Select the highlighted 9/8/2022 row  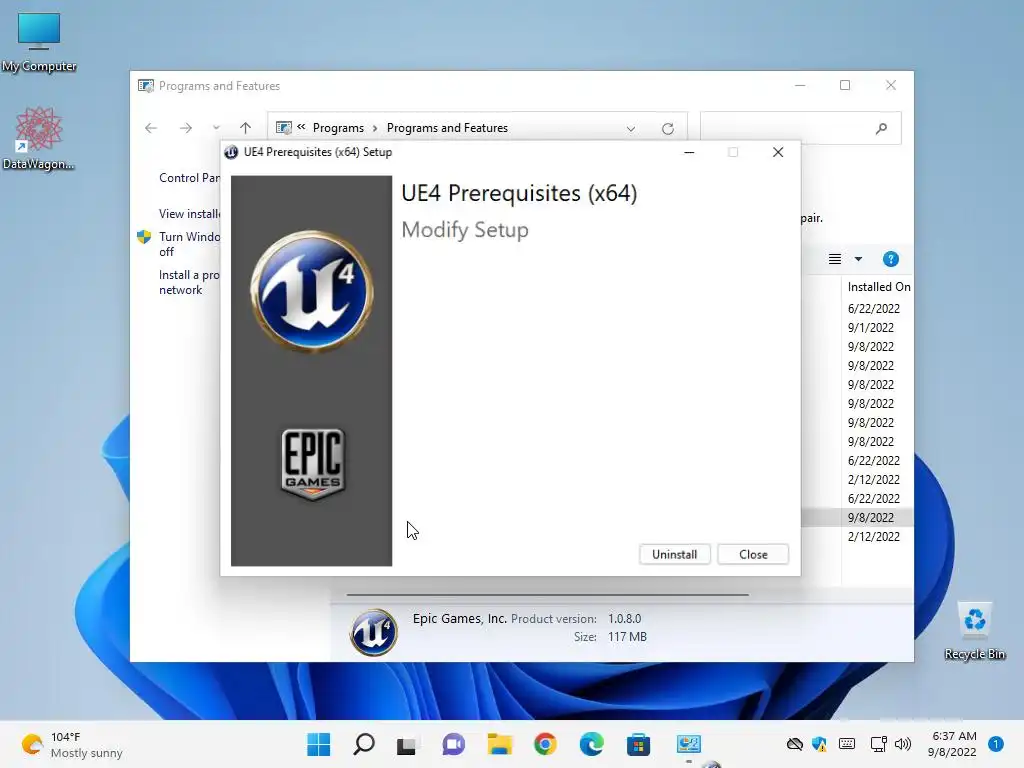pos(857,517)
